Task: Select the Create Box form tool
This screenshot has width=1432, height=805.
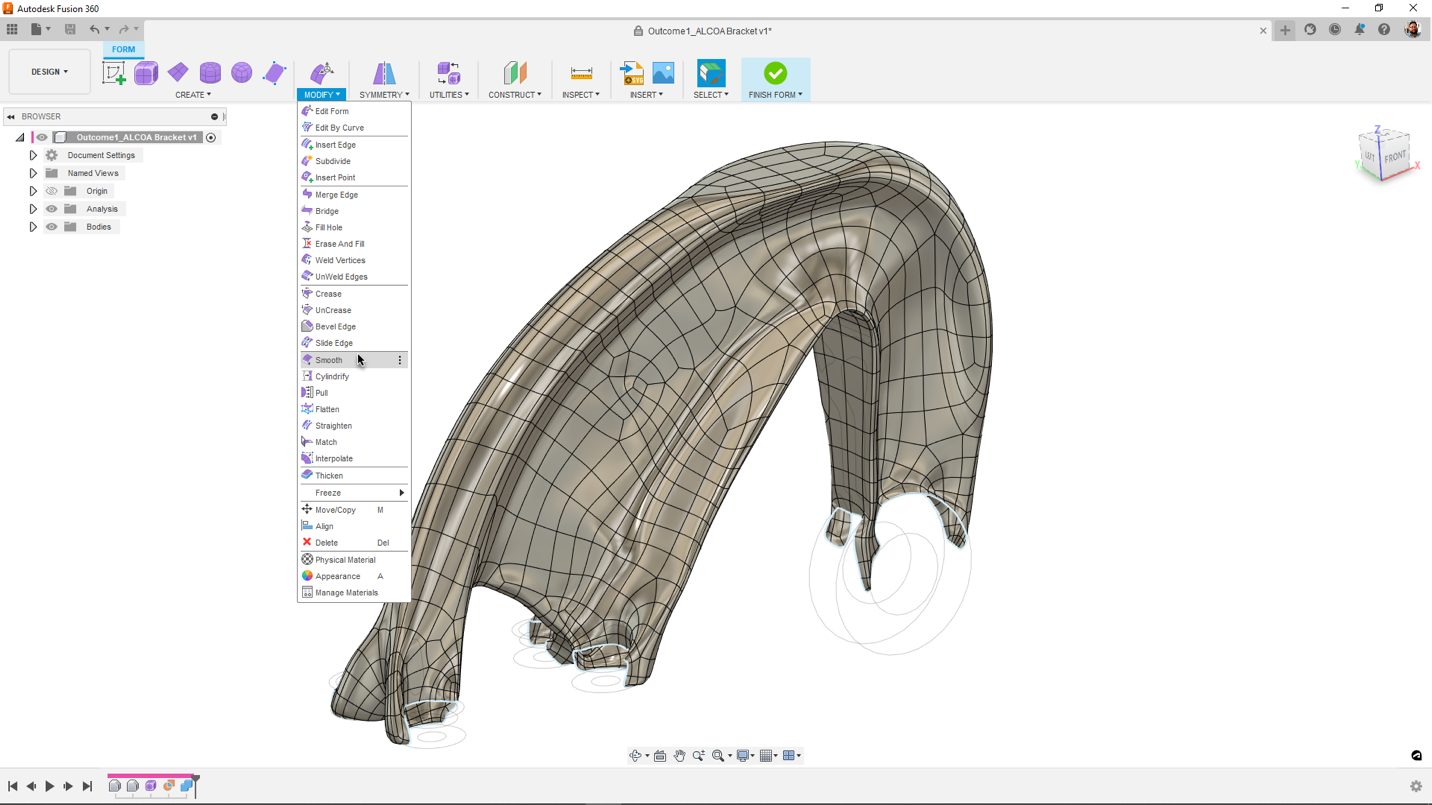Action: 146,73
